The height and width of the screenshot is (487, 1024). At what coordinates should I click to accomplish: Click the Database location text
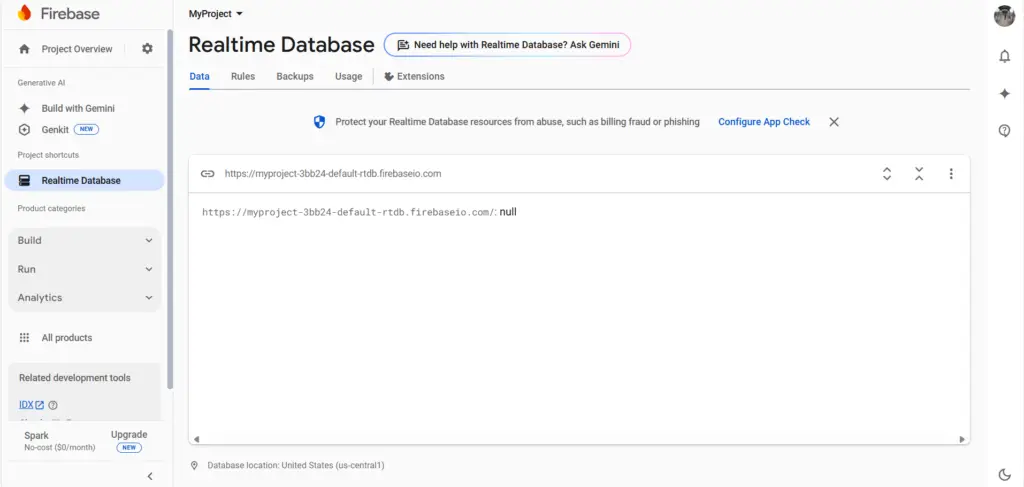point(296,465)
